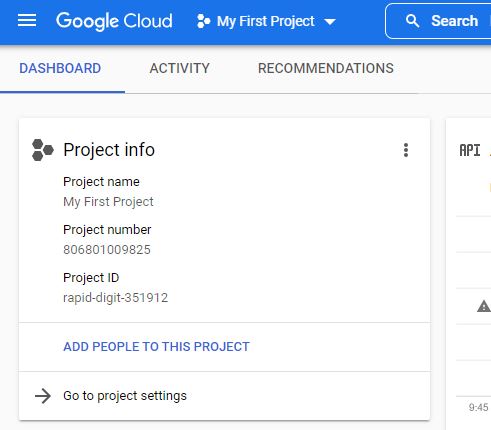Click the project hexagon icon in header
The image size is (491, 430).
[x=203, y=21]
